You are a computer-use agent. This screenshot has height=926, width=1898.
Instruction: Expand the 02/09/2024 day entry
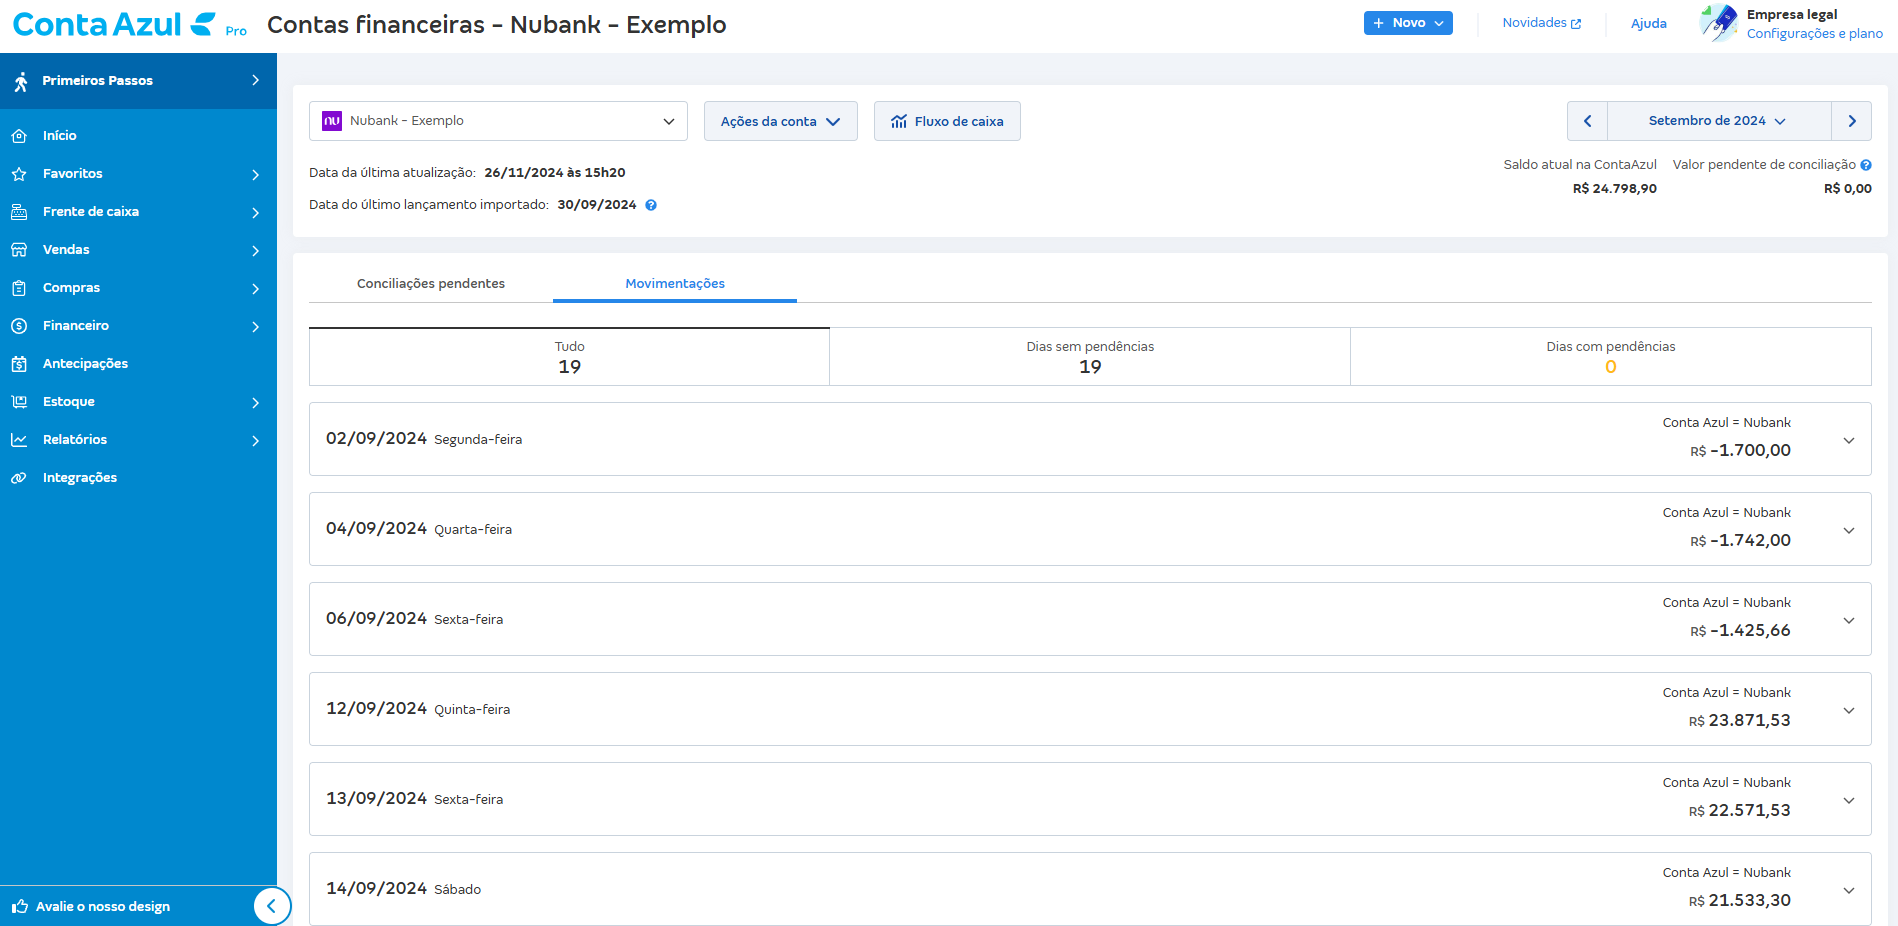coord(1848,440)
